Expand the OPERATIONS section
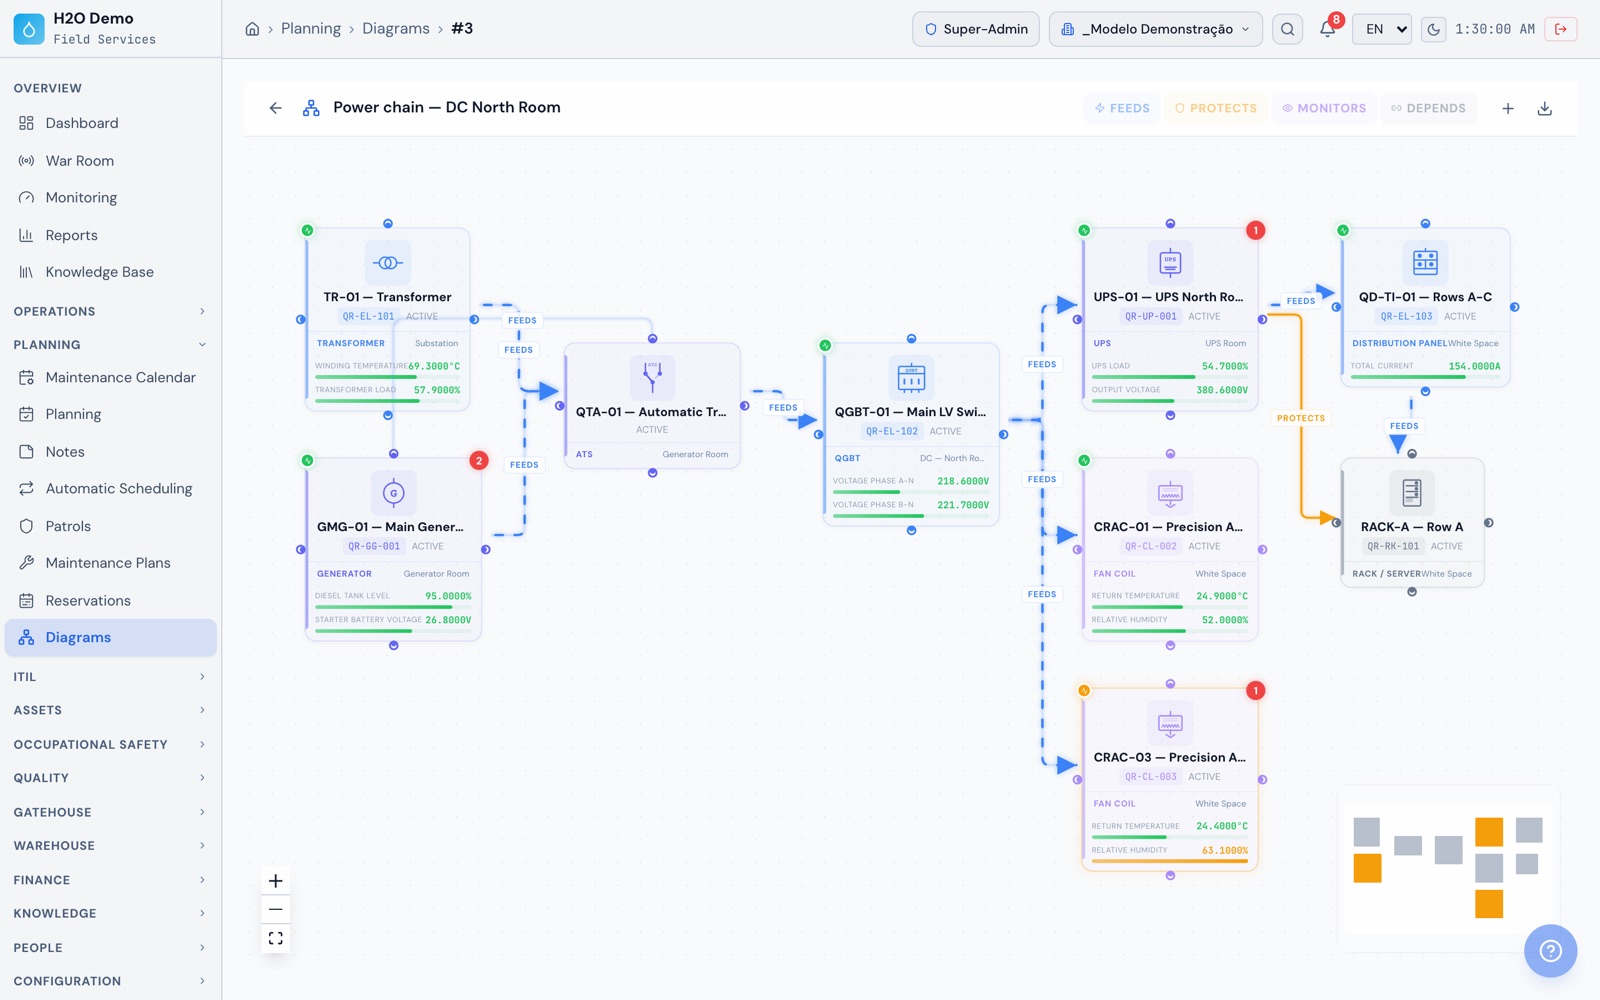This screenshot has height=1000, width=1600. [x=110, y=312]
